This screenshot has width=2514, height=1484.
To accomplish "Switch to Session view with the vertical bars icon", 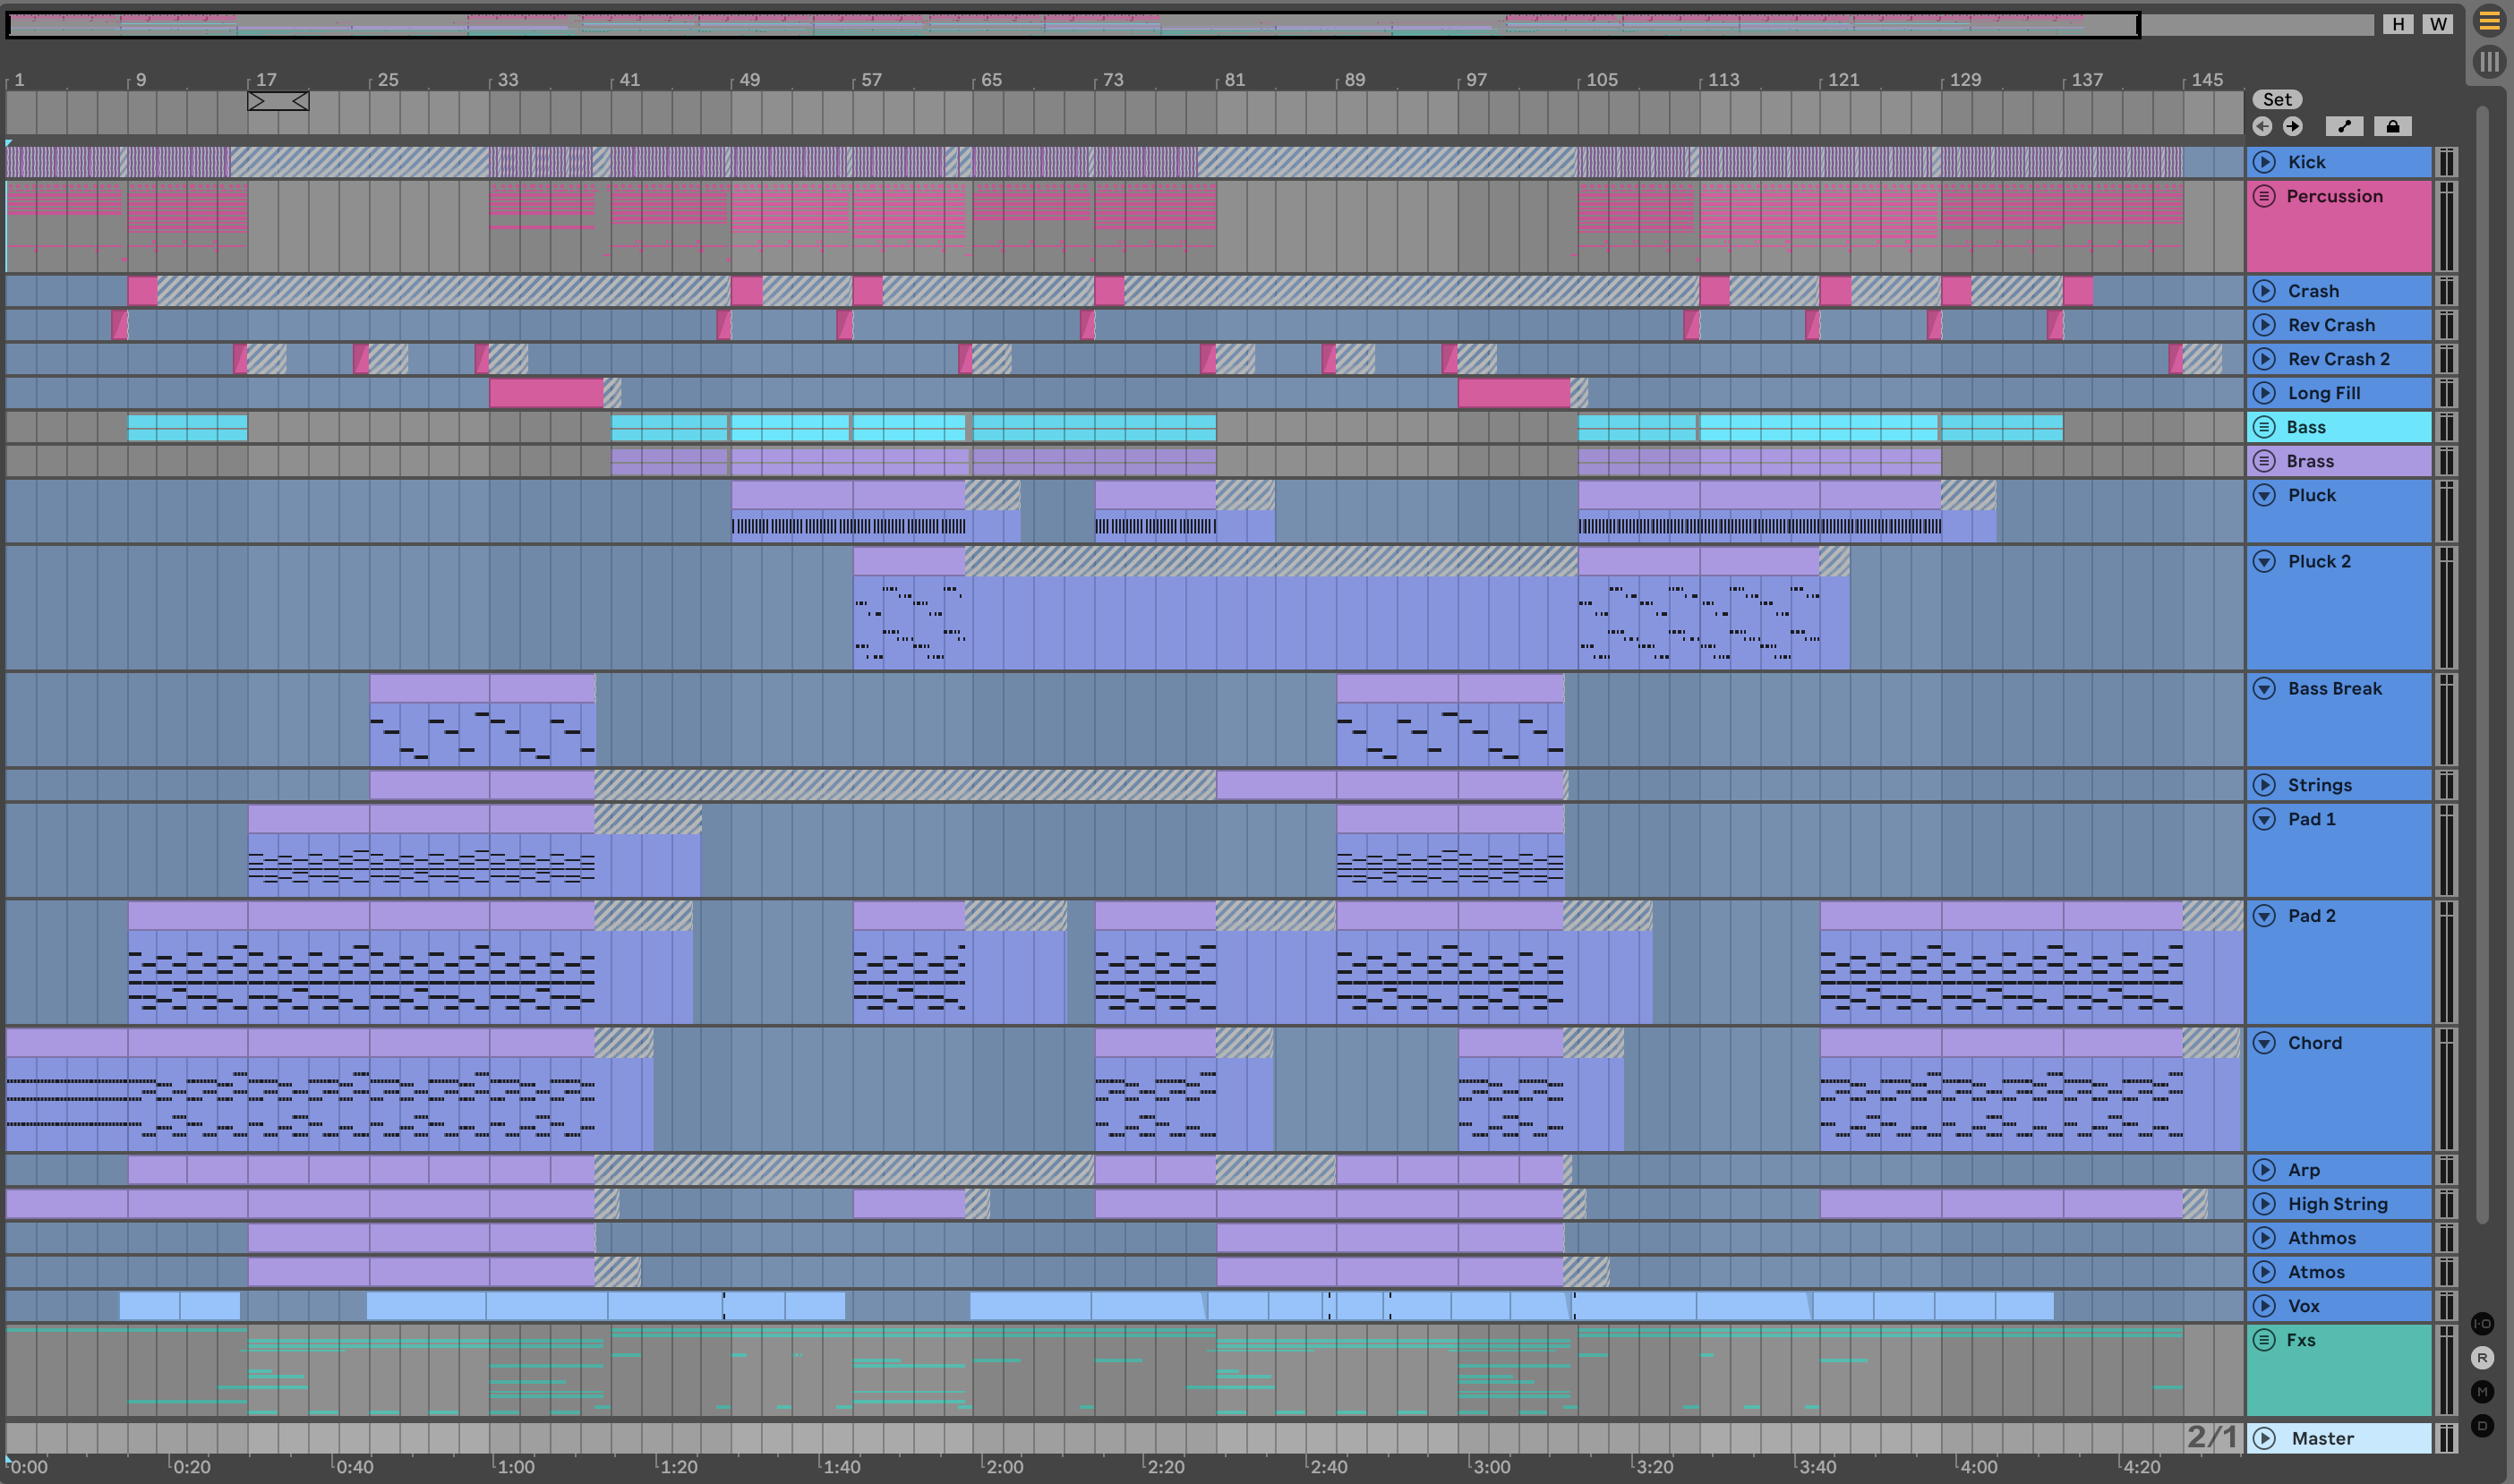I will click(2489, 62).
